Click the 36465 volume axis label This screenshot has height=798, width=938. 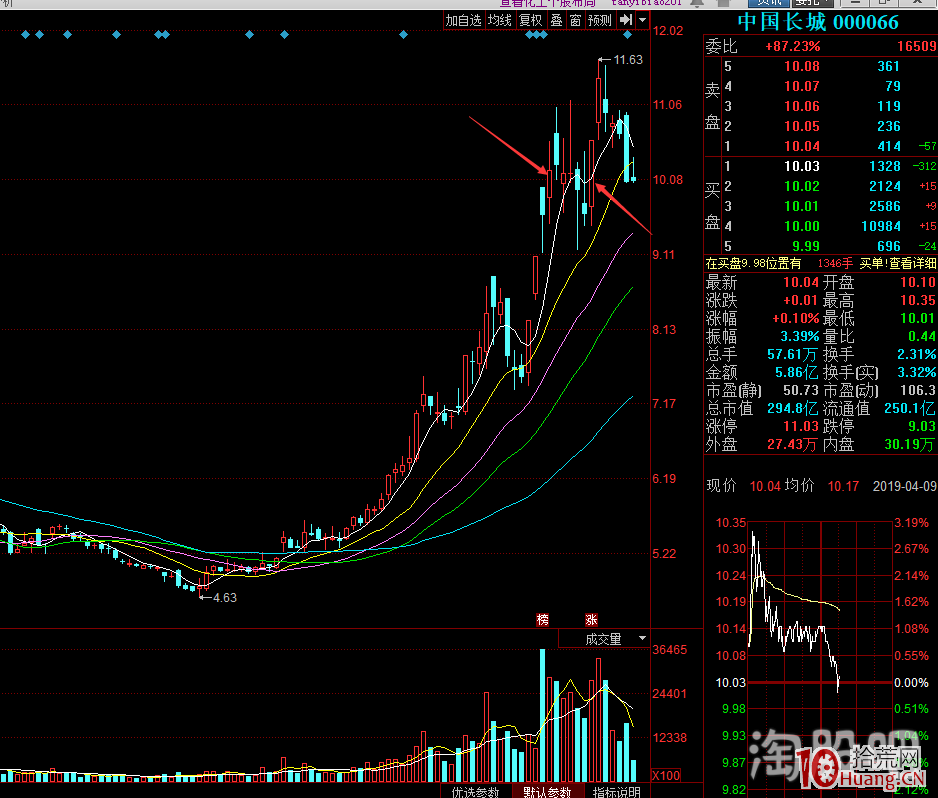pos(669,650)
